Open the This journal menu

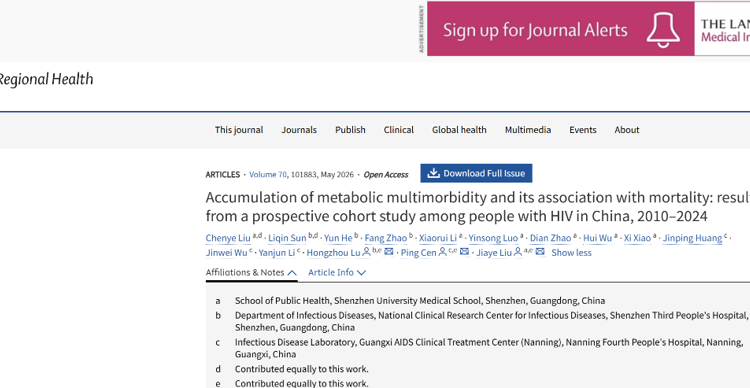[x=239, y=130]
